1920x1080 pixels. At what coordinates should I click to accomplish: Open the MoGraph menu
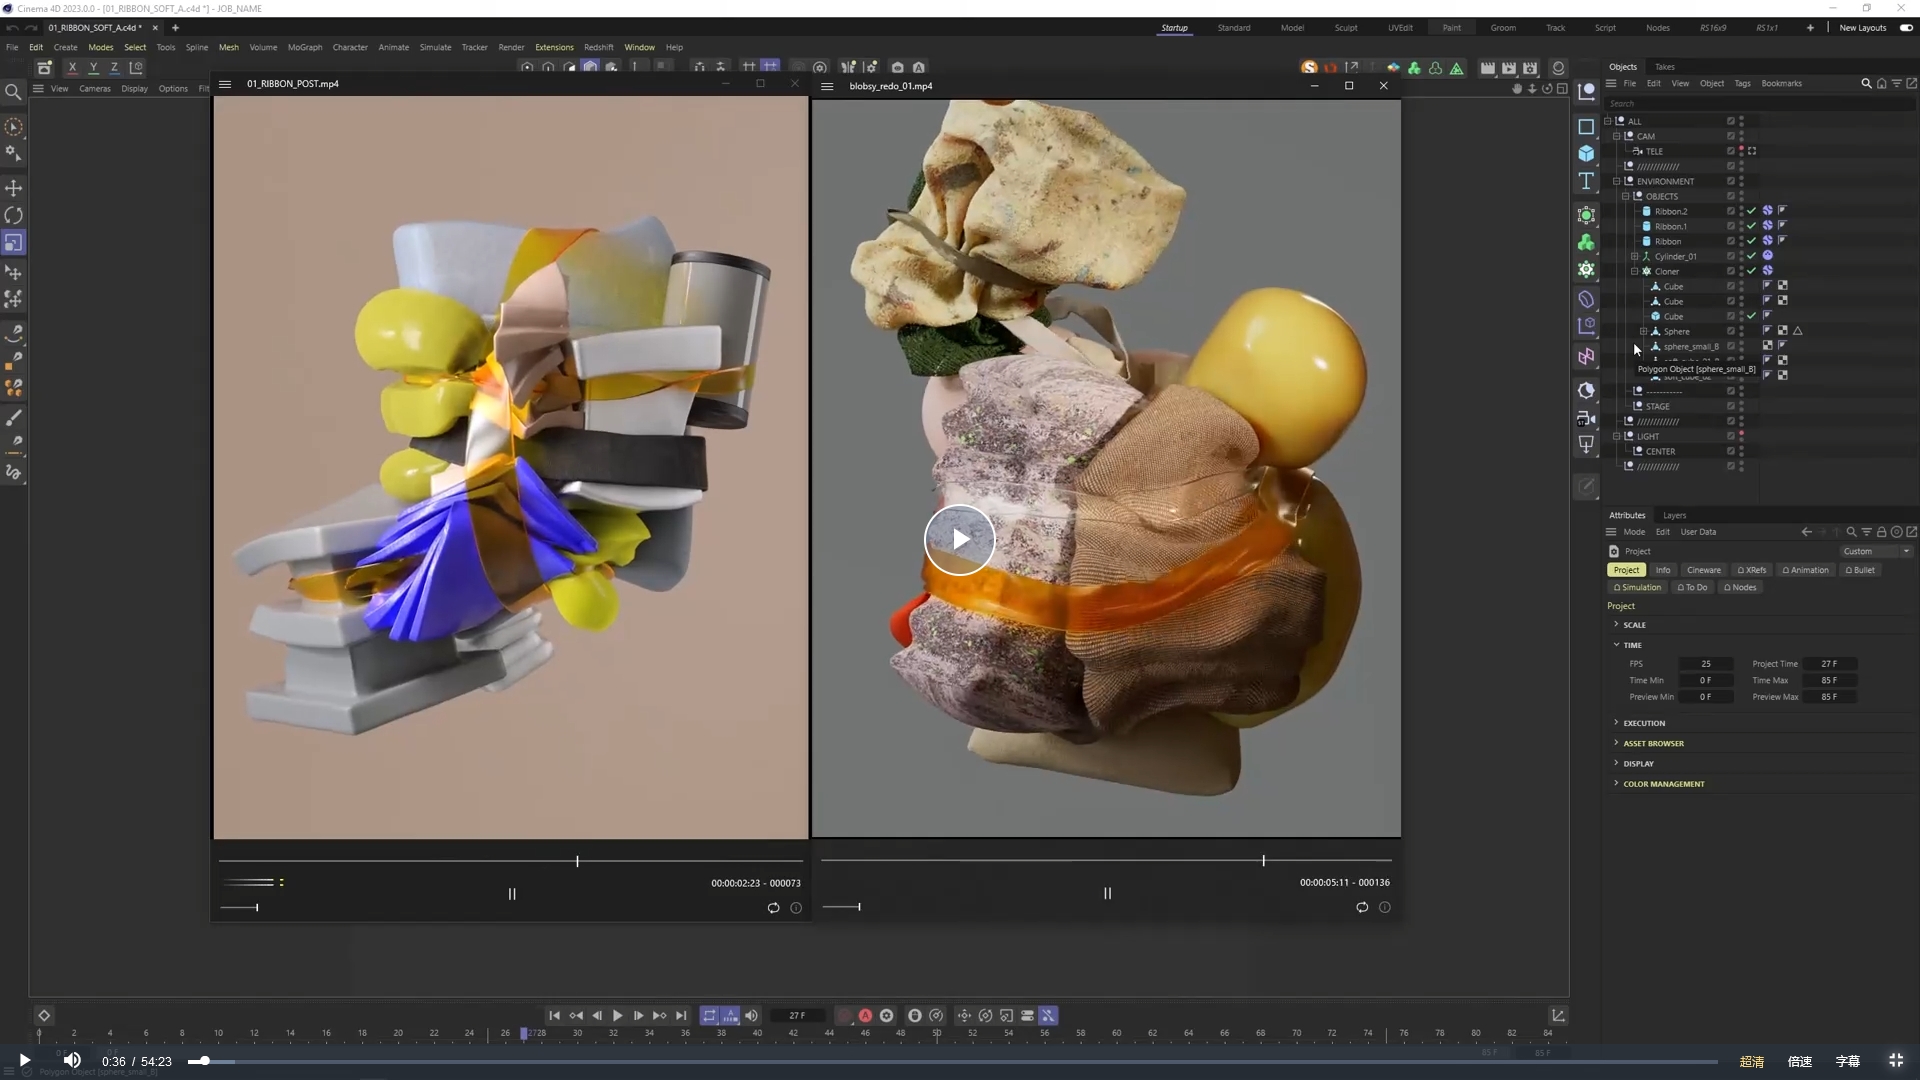[x=305, y=47]
